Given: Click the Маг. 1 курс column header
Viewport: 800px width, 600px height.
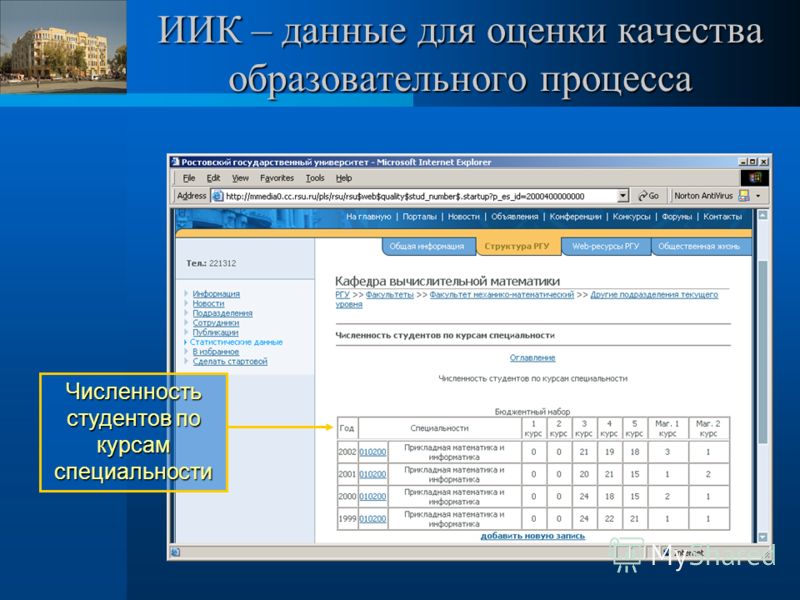Looking at the screenshot, I should 667,429.
